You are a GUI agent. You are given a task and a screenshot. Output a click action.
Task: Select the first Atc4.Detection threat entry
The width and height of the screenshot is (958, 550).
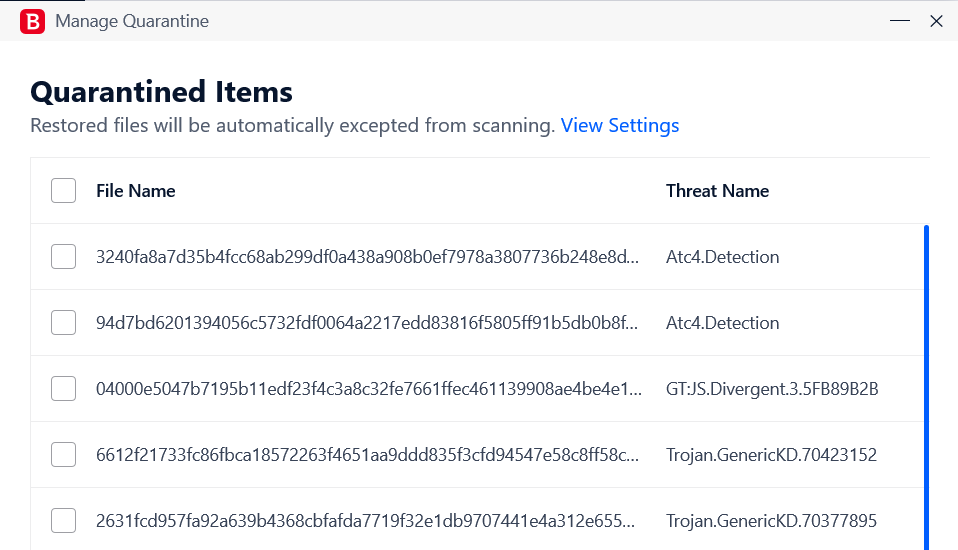pos(722,257)
